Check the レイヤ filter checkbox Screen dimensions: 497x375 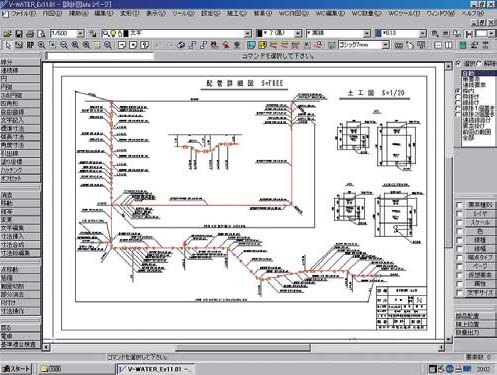(460, 214)
